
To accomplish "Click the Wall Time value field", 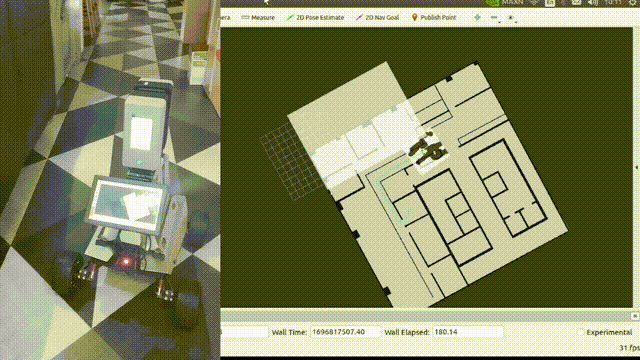I will pos(345,332).
